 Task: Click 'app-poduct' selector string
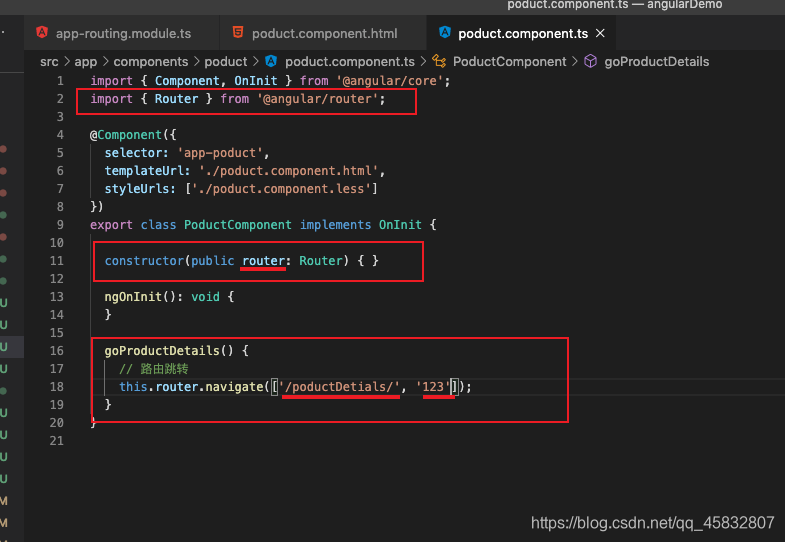pyautogui.click(x=220, y=153)
